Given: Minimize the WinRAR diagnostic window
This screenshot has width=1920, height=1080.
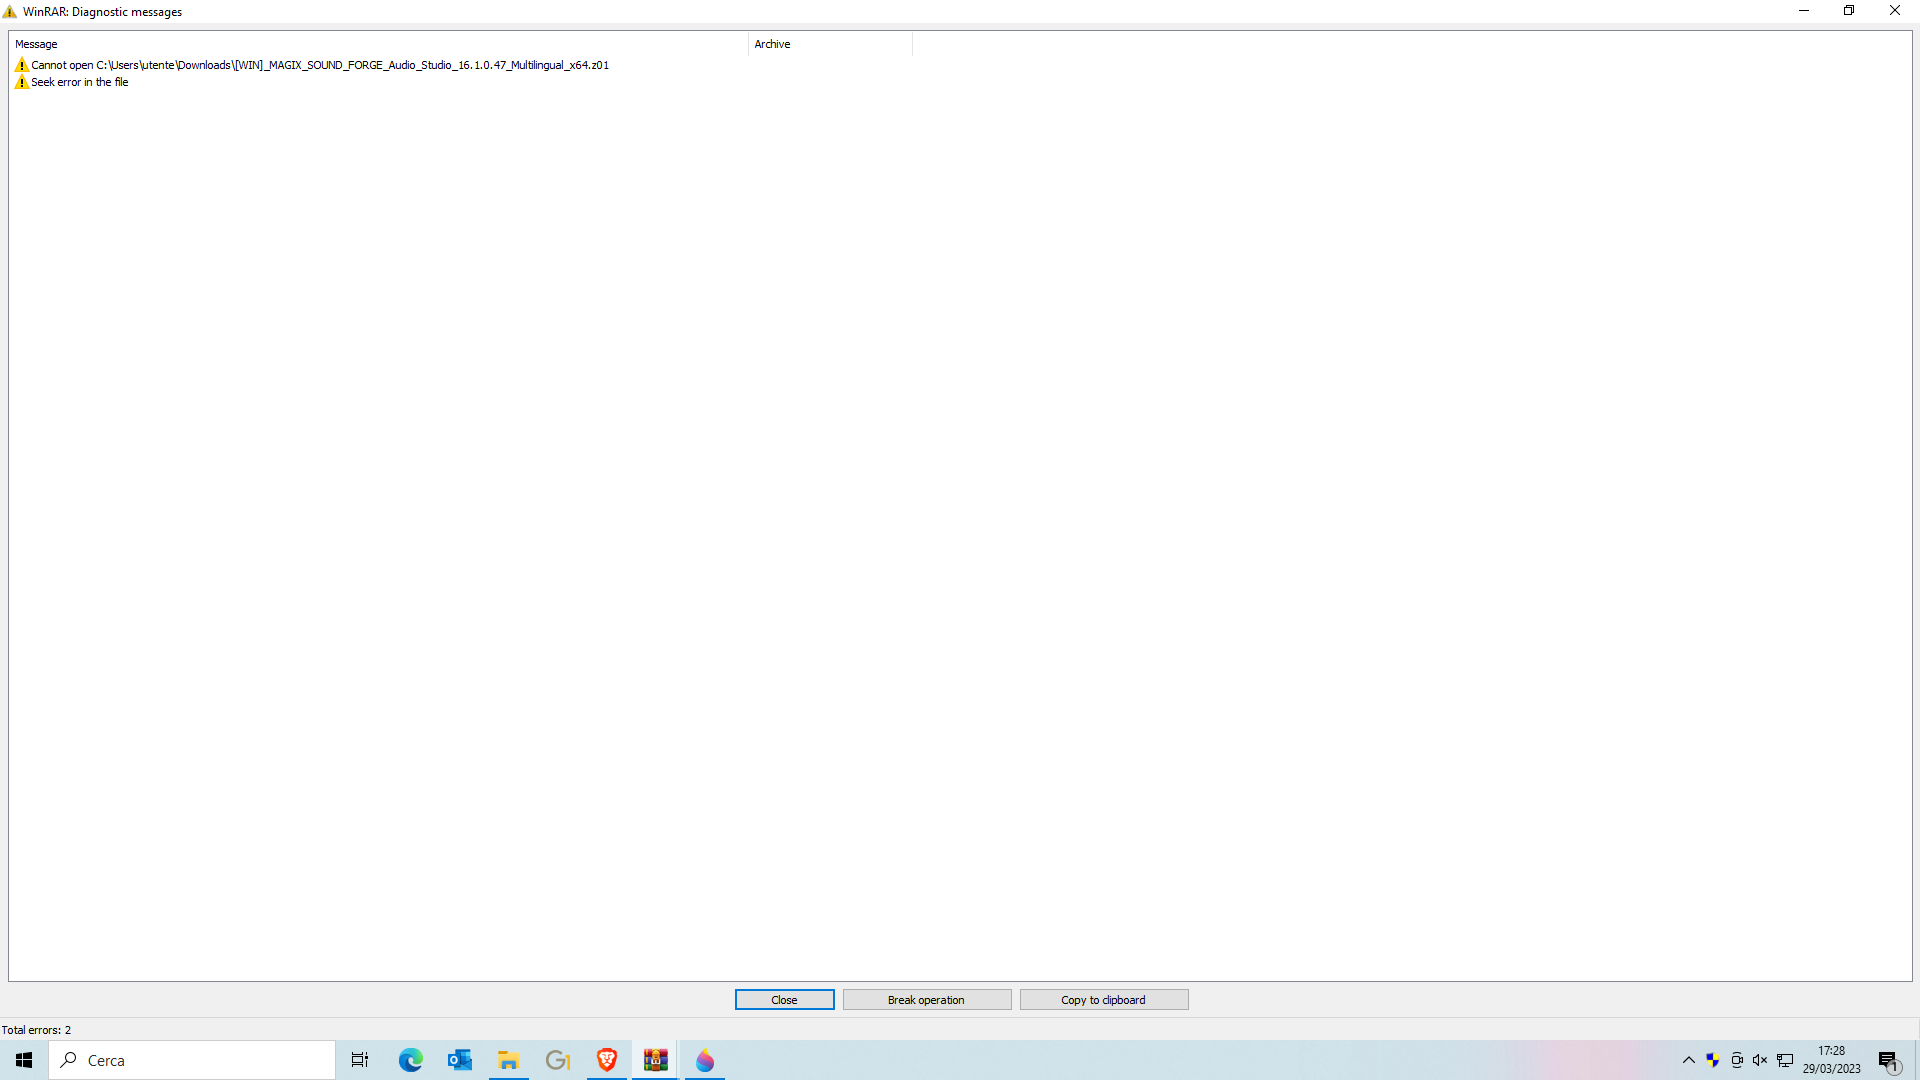Looking at the screenshot, I should click(x=1804, y=11).
